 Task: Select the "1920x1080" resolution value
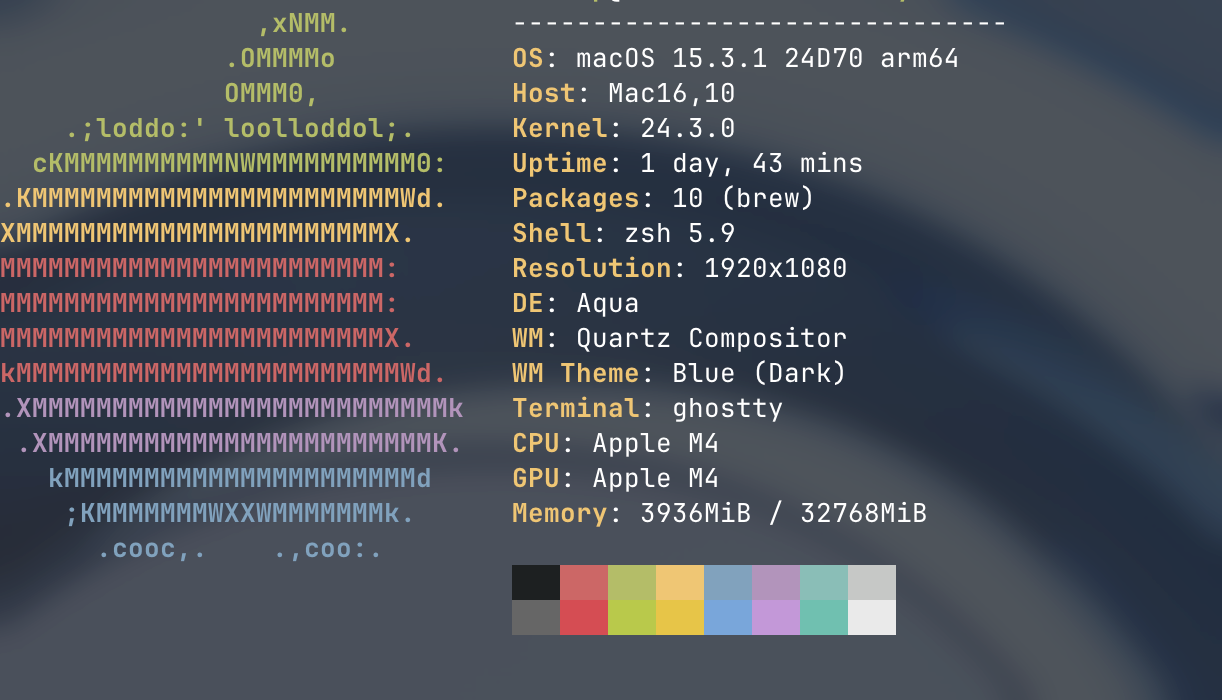(776, 268)
